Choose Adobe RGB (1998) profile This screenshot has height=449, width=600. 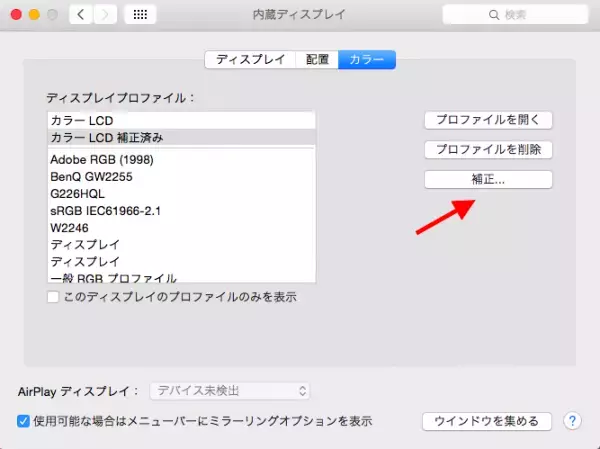181,160
